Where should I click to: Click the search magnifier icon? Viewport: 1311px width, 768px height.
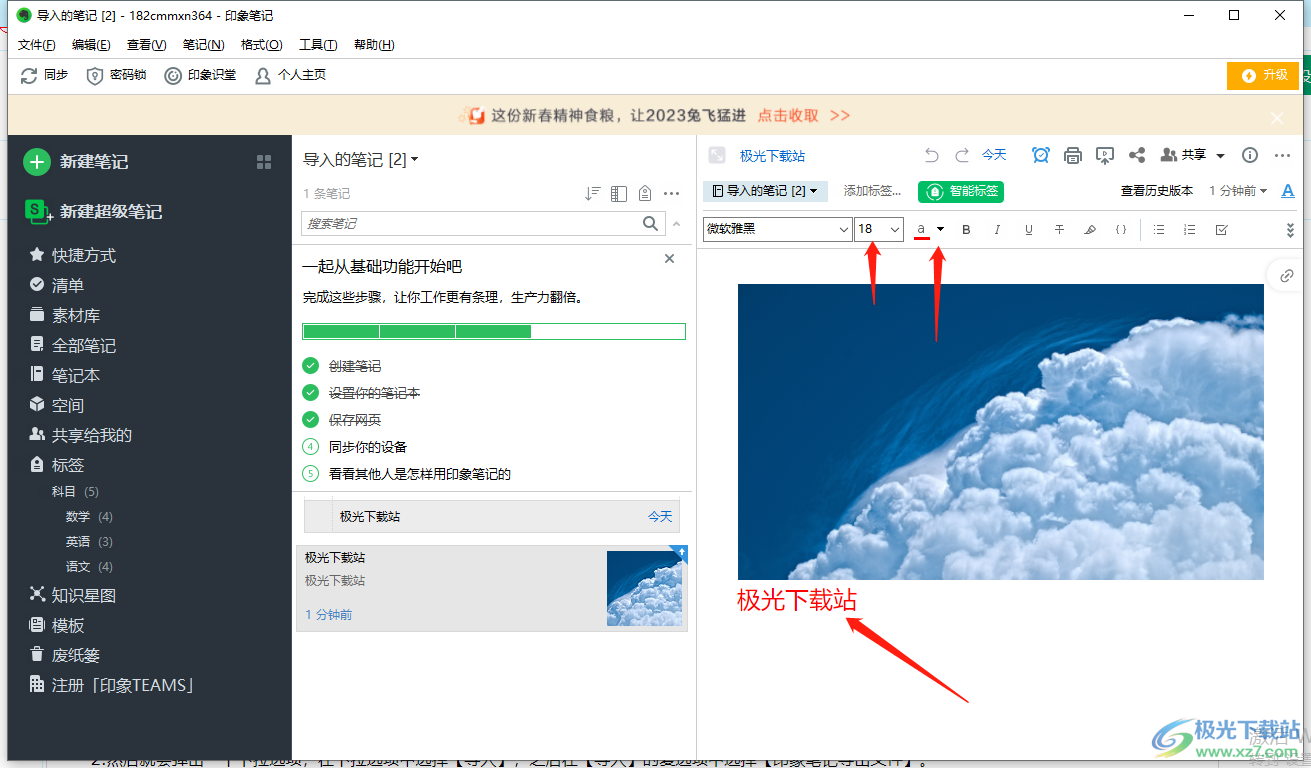tap(651, 224)
